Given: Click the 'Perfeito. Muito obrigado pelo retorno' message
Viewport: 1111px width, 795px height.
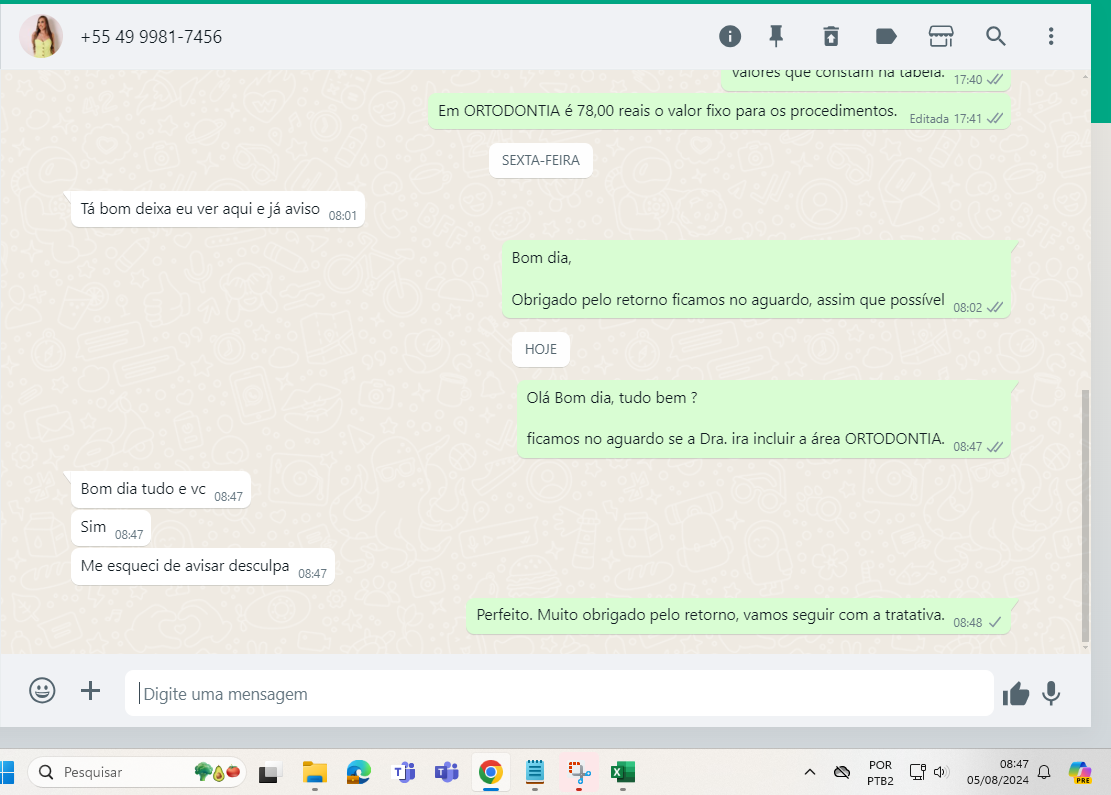Looking at the screenshot, I should 738,616.
